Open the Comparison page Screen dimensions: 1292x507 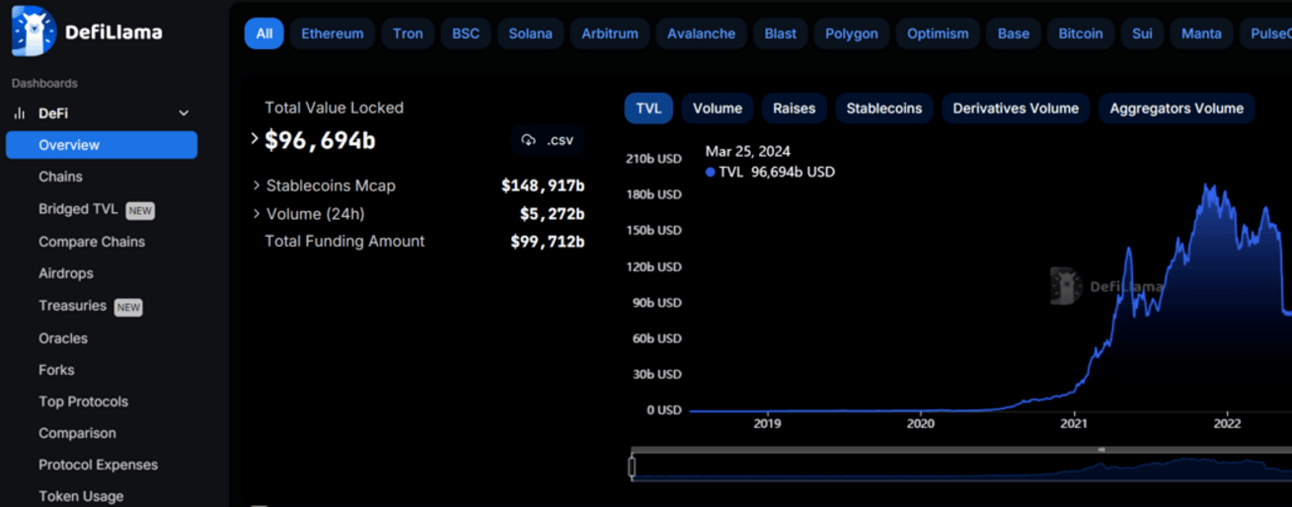tap(77, 433)
